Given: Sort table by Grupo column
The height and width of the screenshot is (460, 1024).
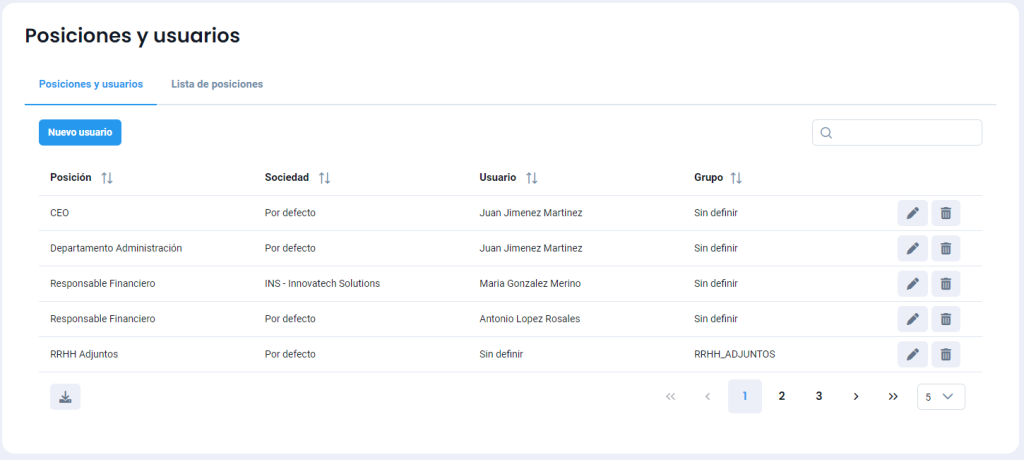Looking at the screenshot, I should pyautogui.click(x=736, y=178).
